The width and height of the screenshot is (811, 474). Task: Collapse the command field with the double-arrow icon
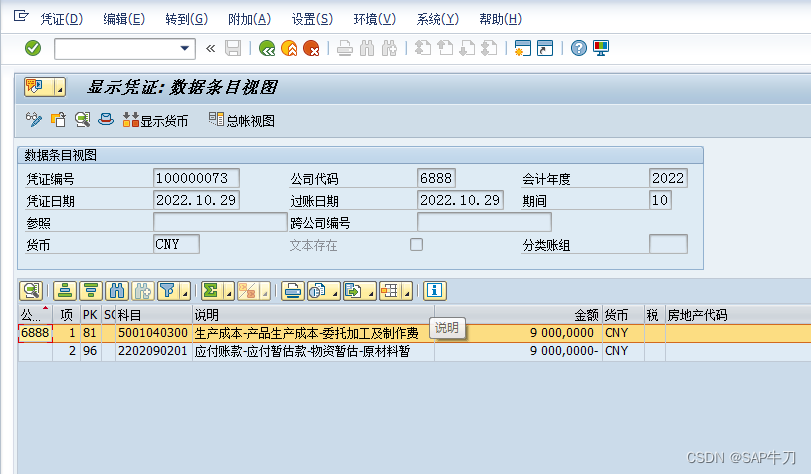210,49
